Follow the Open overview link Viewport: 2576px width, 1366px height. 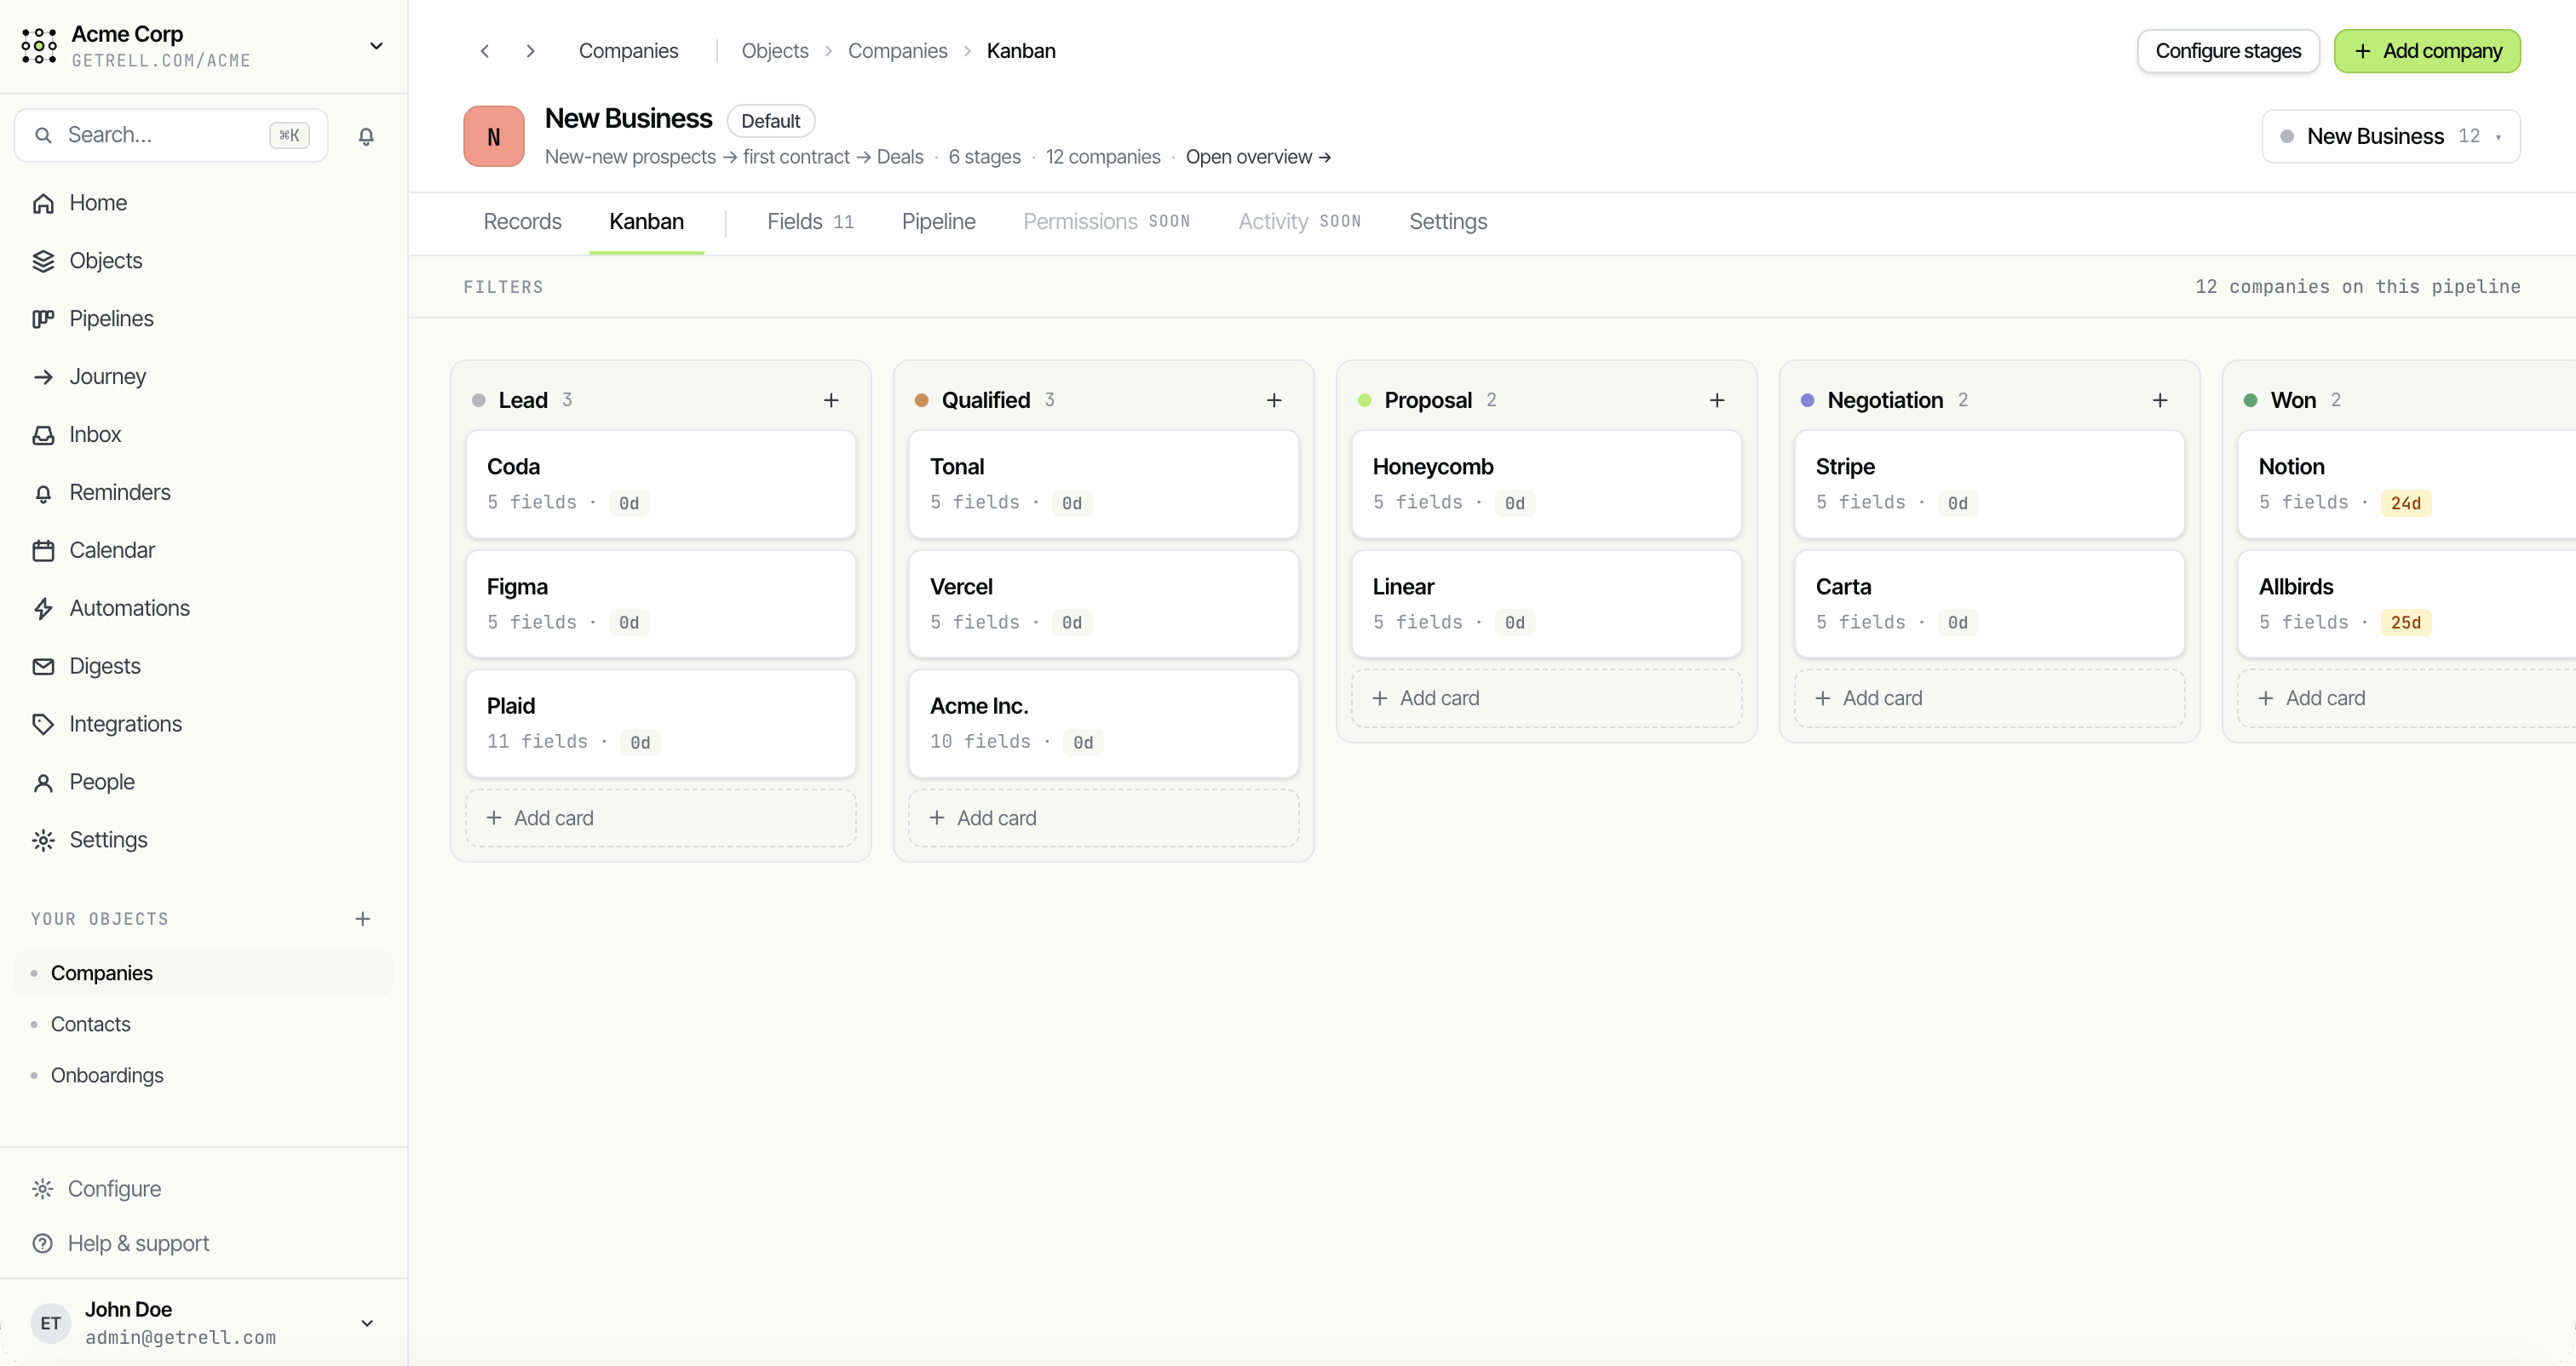[x=1258, y=158]
